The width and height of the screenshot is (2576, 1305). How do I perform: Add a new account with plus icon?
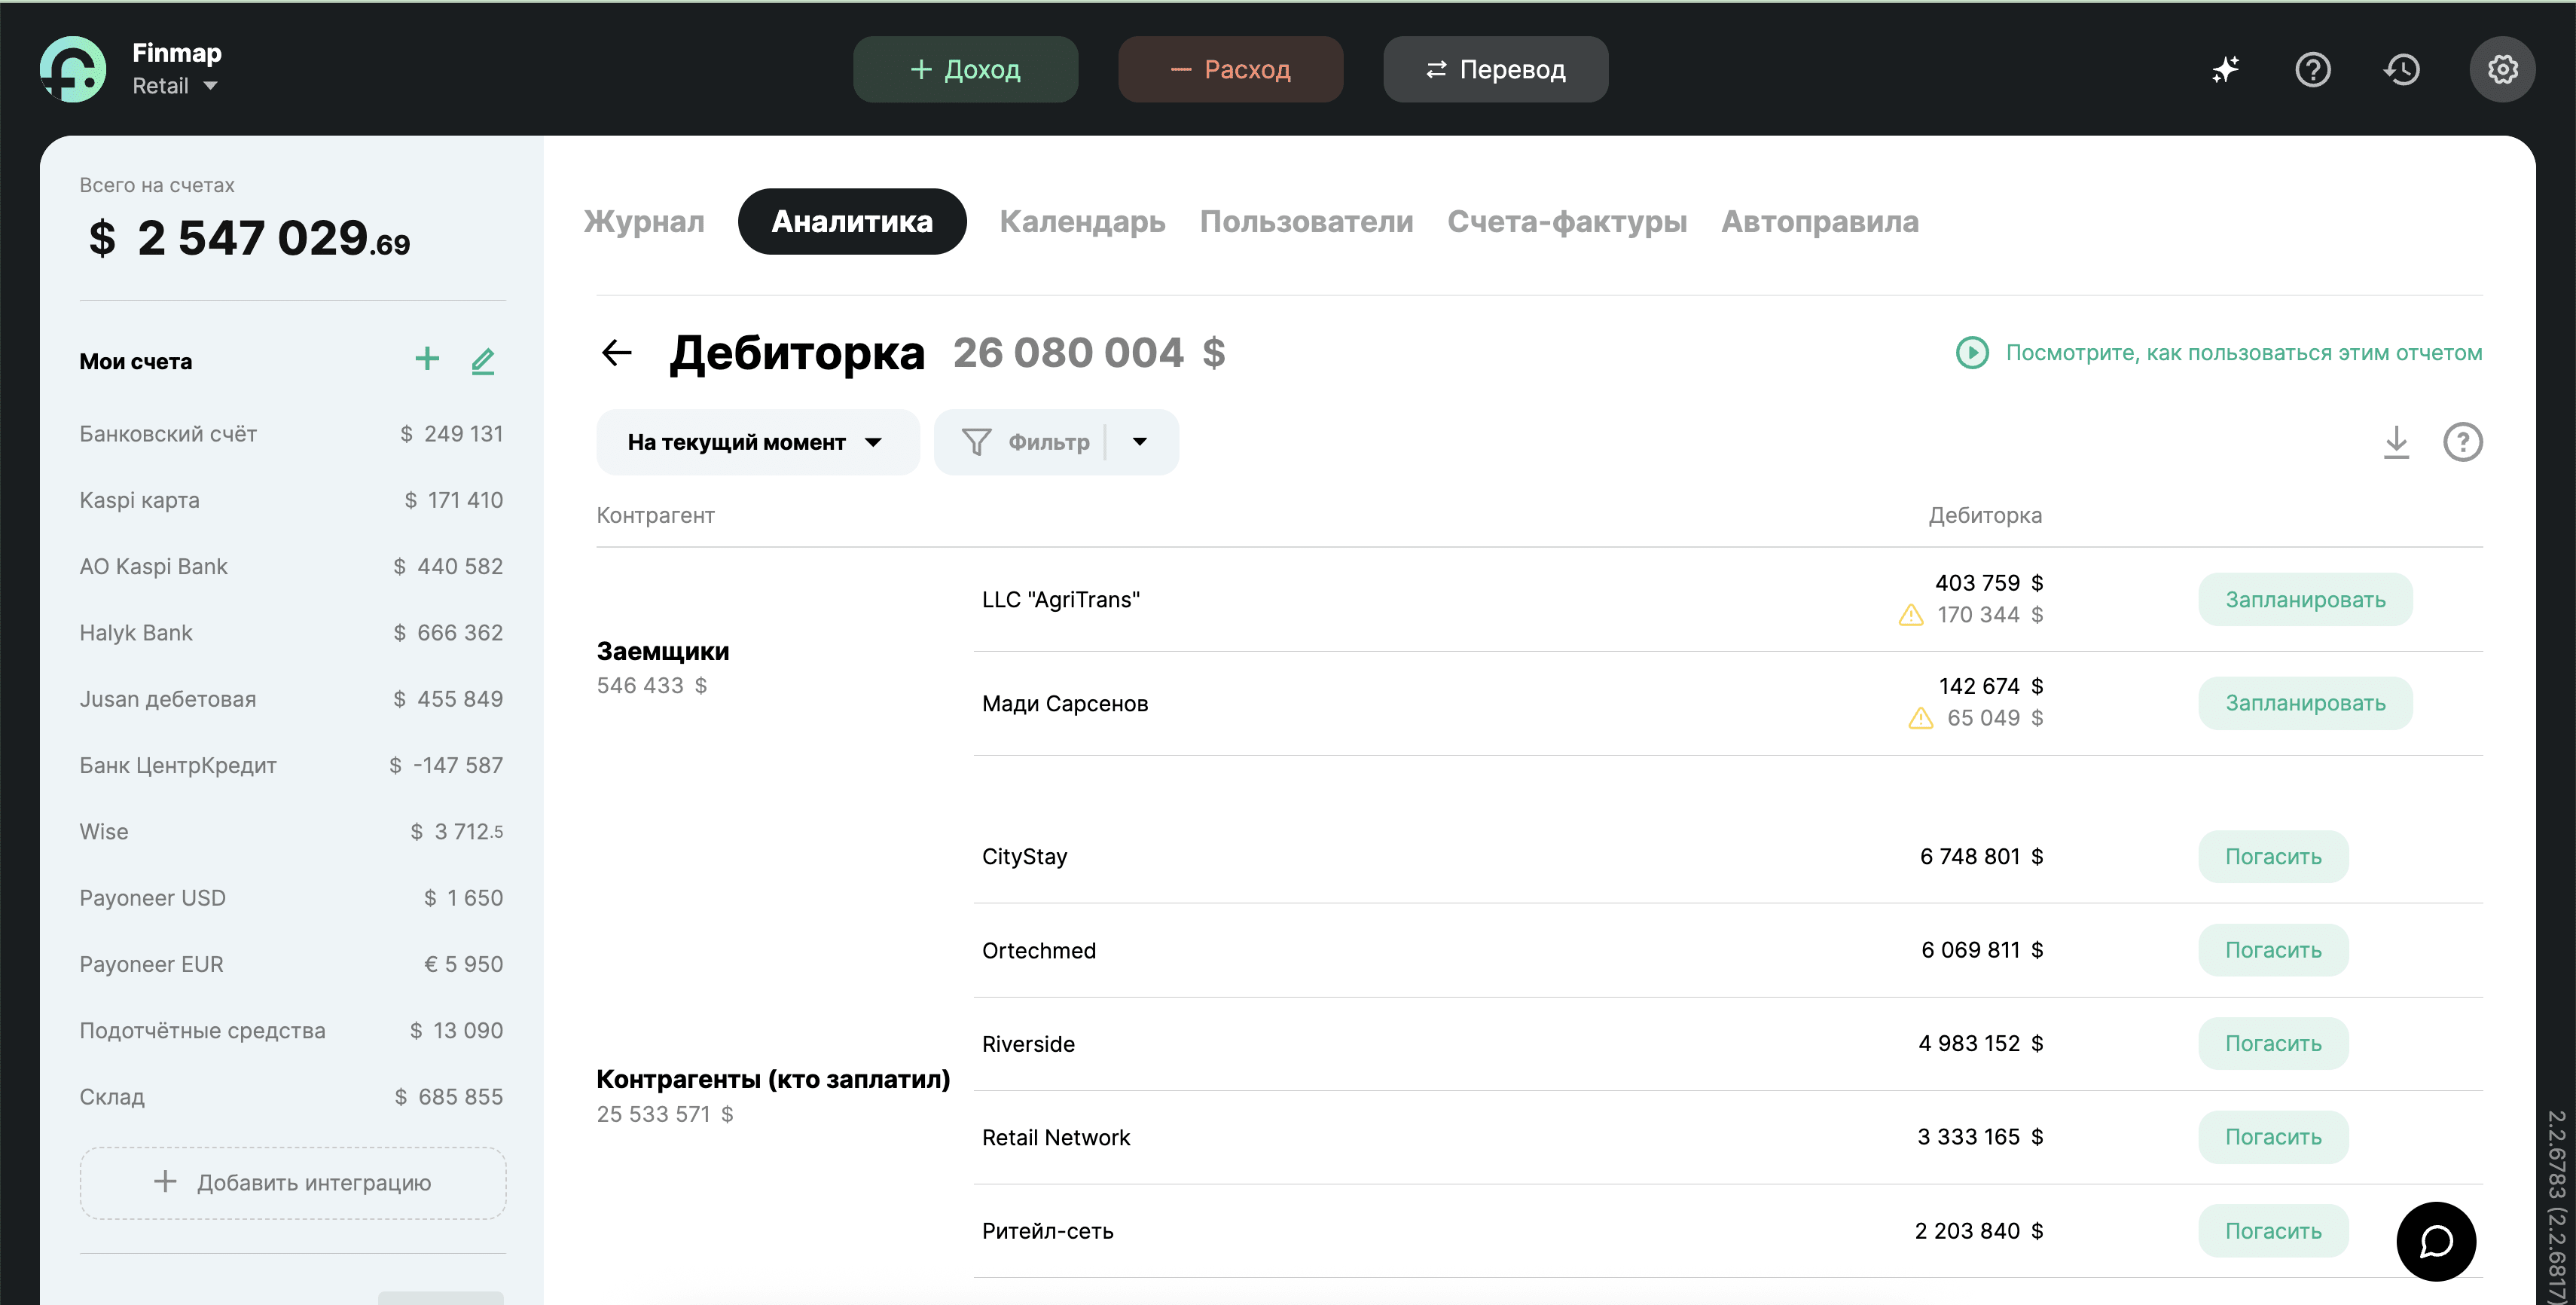click(427, 359)
